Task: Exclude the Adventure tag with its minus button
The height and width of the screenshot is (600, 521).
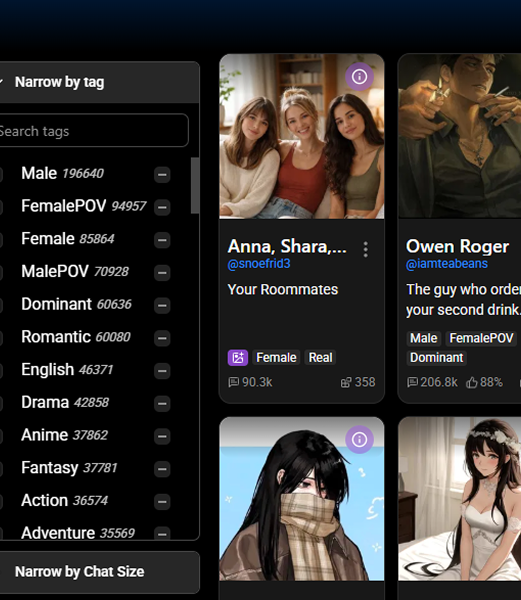Action: tap(162, 533)
